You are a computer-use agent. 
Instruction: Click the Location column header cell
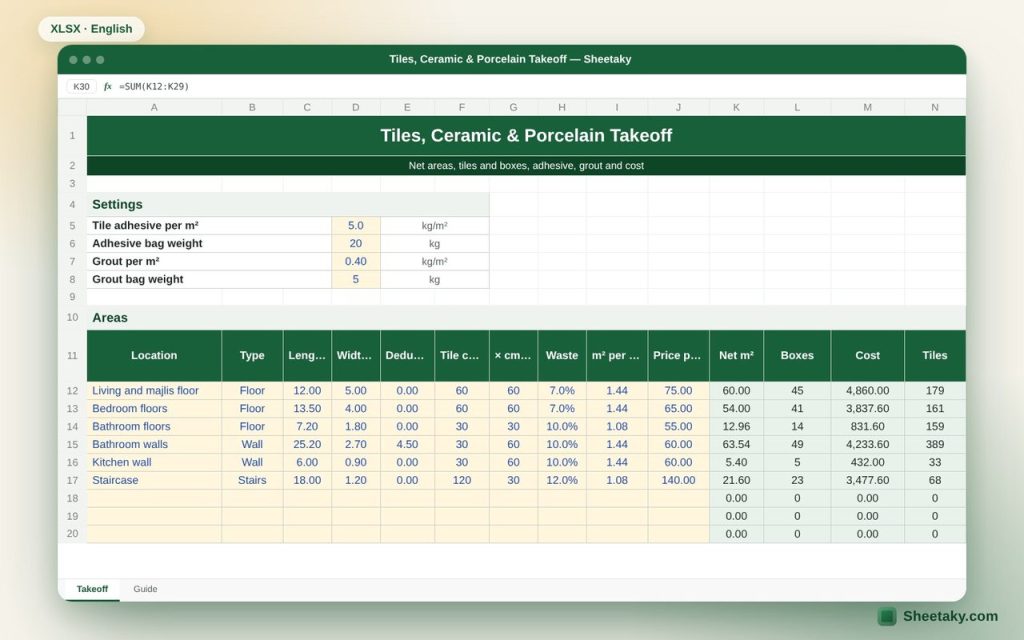click(x=154, y=355)
